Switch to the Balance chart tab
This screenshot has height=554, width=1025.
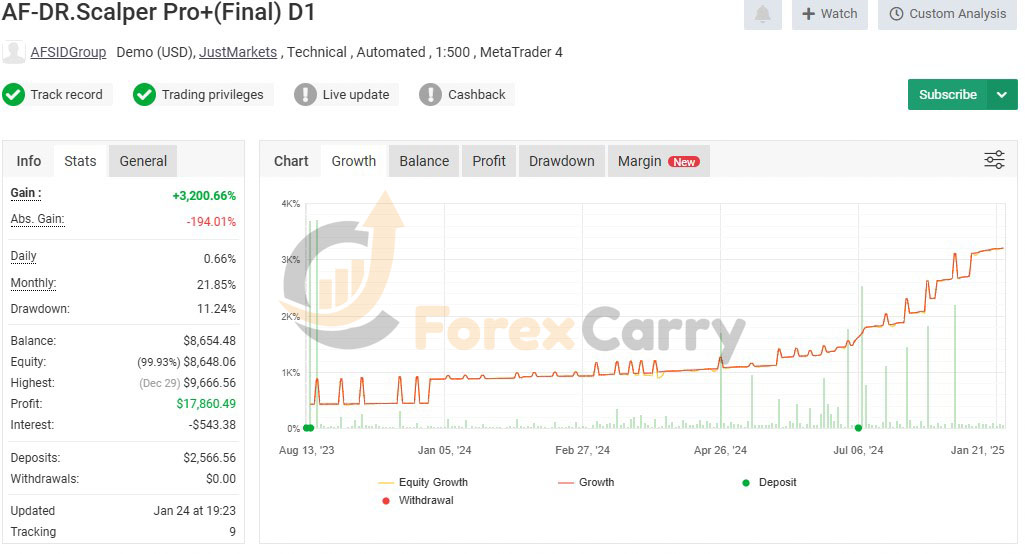pyautogui.click(x=424, y=161)
